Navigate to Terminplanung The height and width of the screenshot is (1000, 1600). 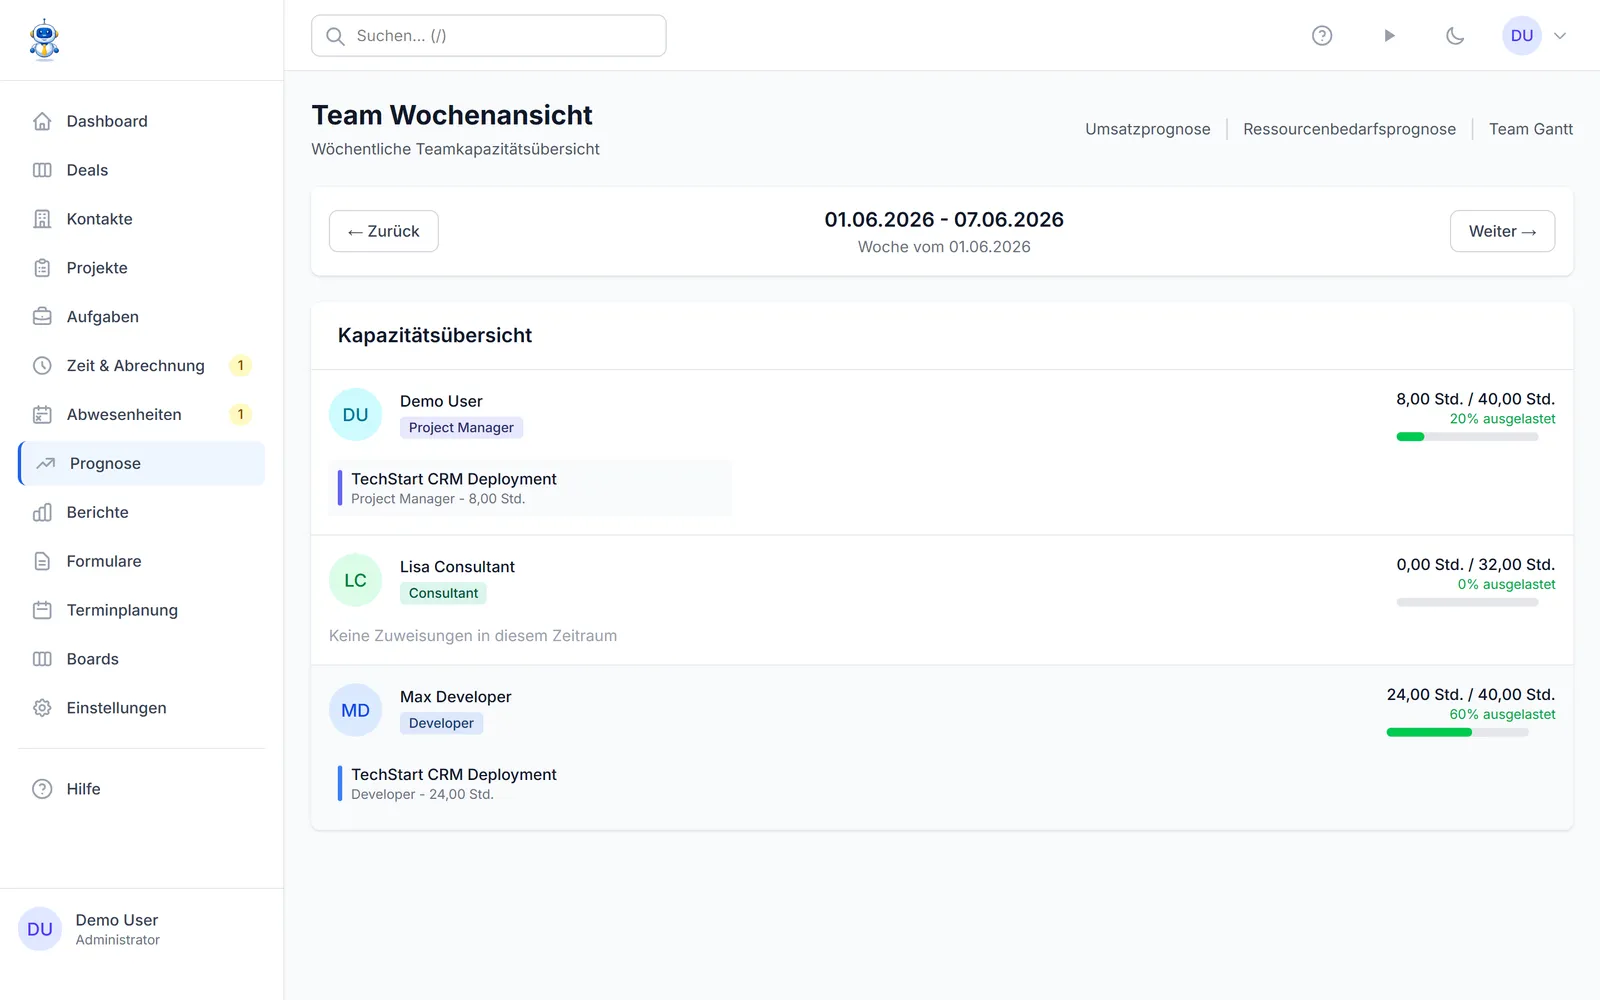(141, 611)
